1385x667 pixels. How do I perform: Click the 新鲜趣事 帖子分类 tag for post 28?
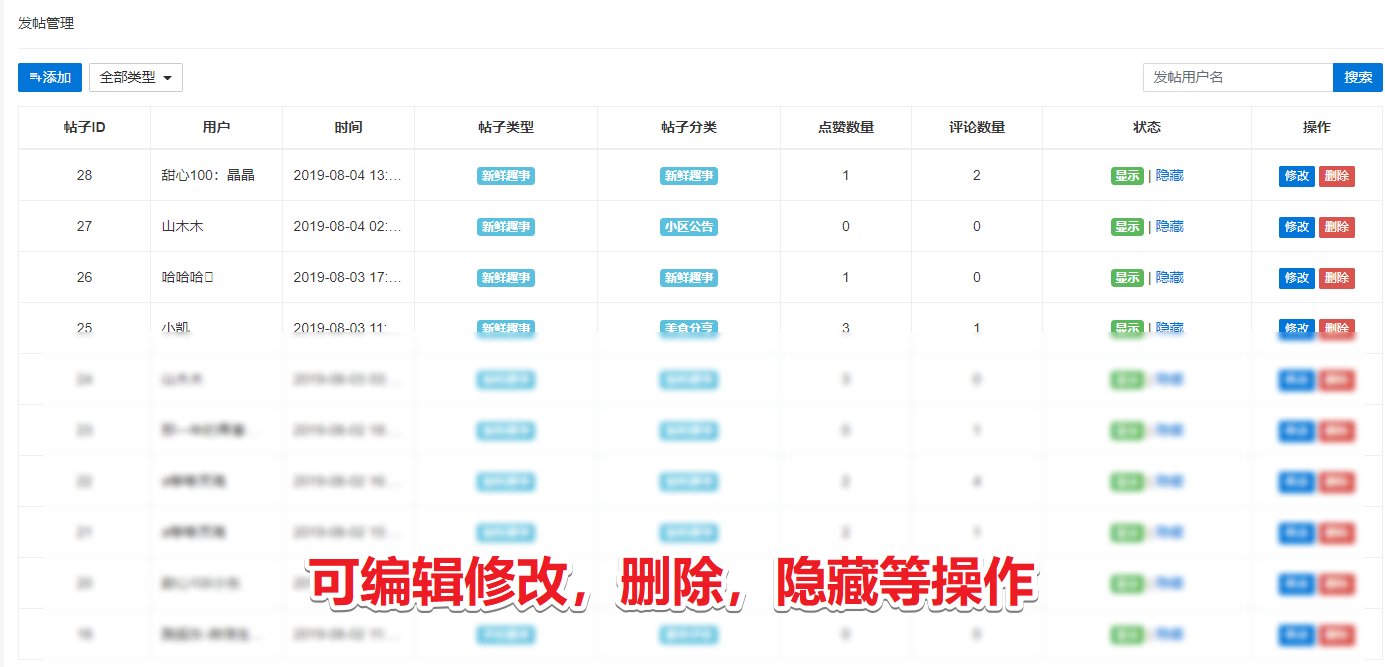coord(689,176)
